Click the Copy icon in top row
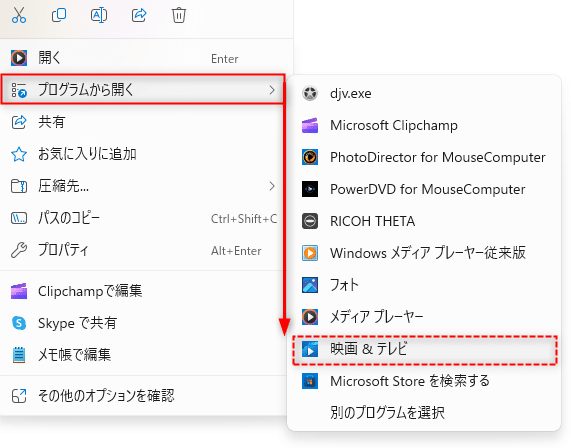Image resolution: width=571 pixels, height=448 pixels. click(59, 15)
